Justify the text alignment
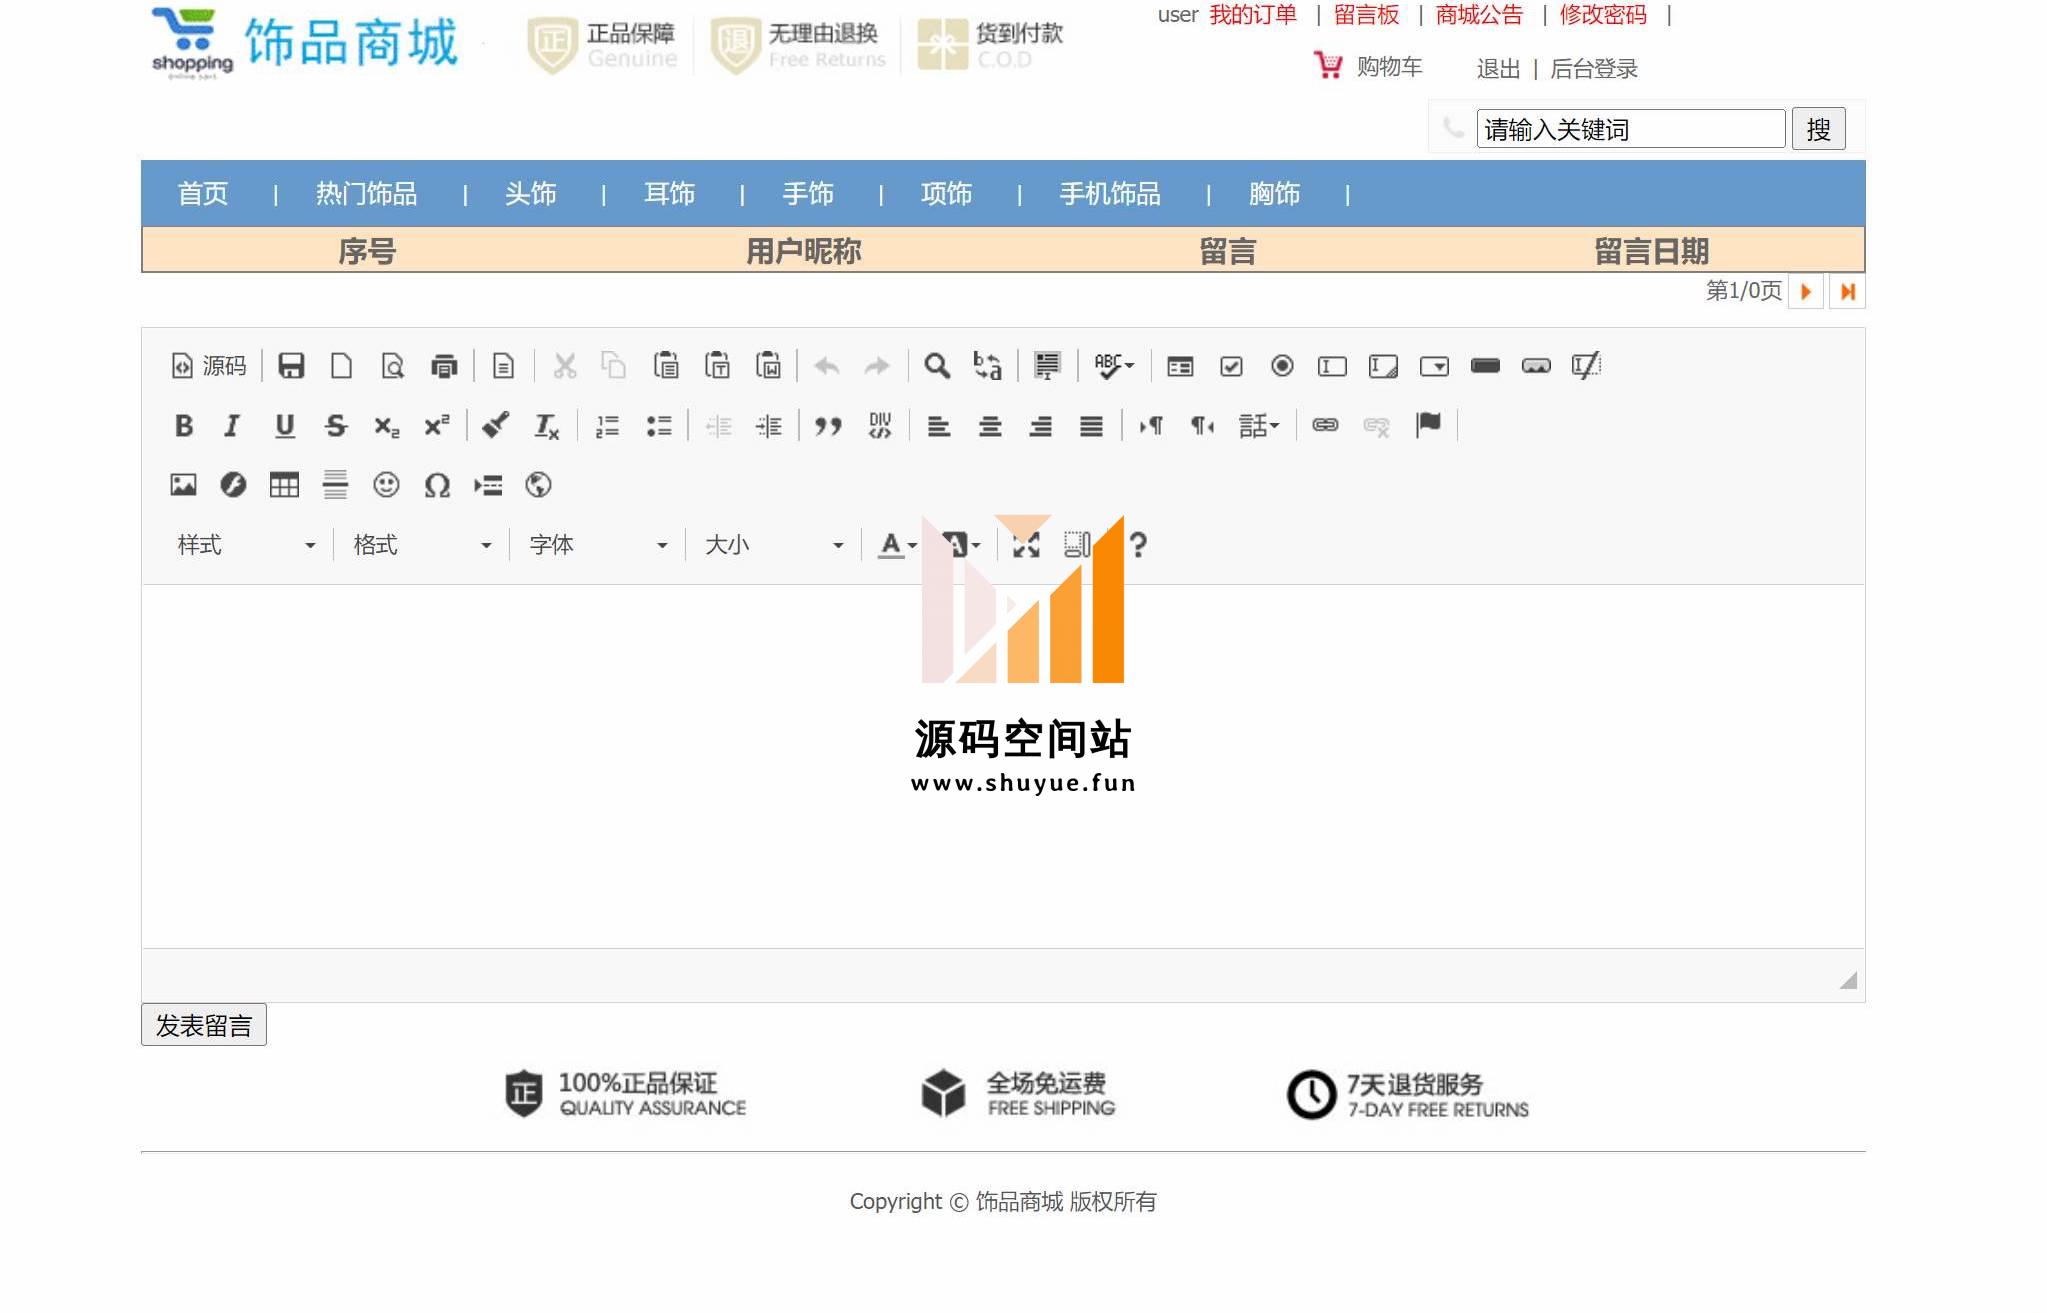This screenshot has height=1313, width=2047. point(1092,426)
